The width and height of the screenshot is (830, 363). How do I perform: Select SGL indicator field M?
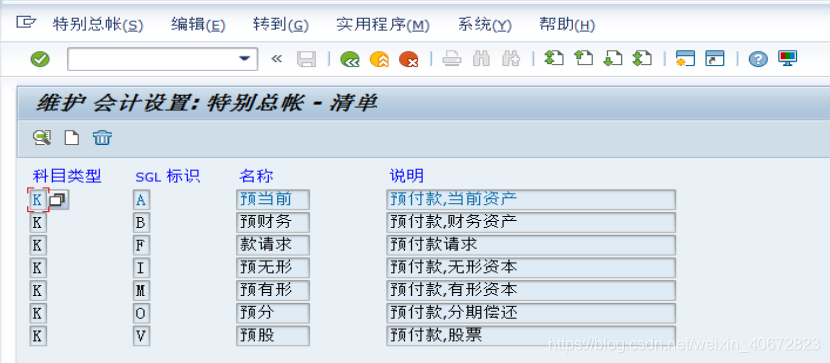141,291
